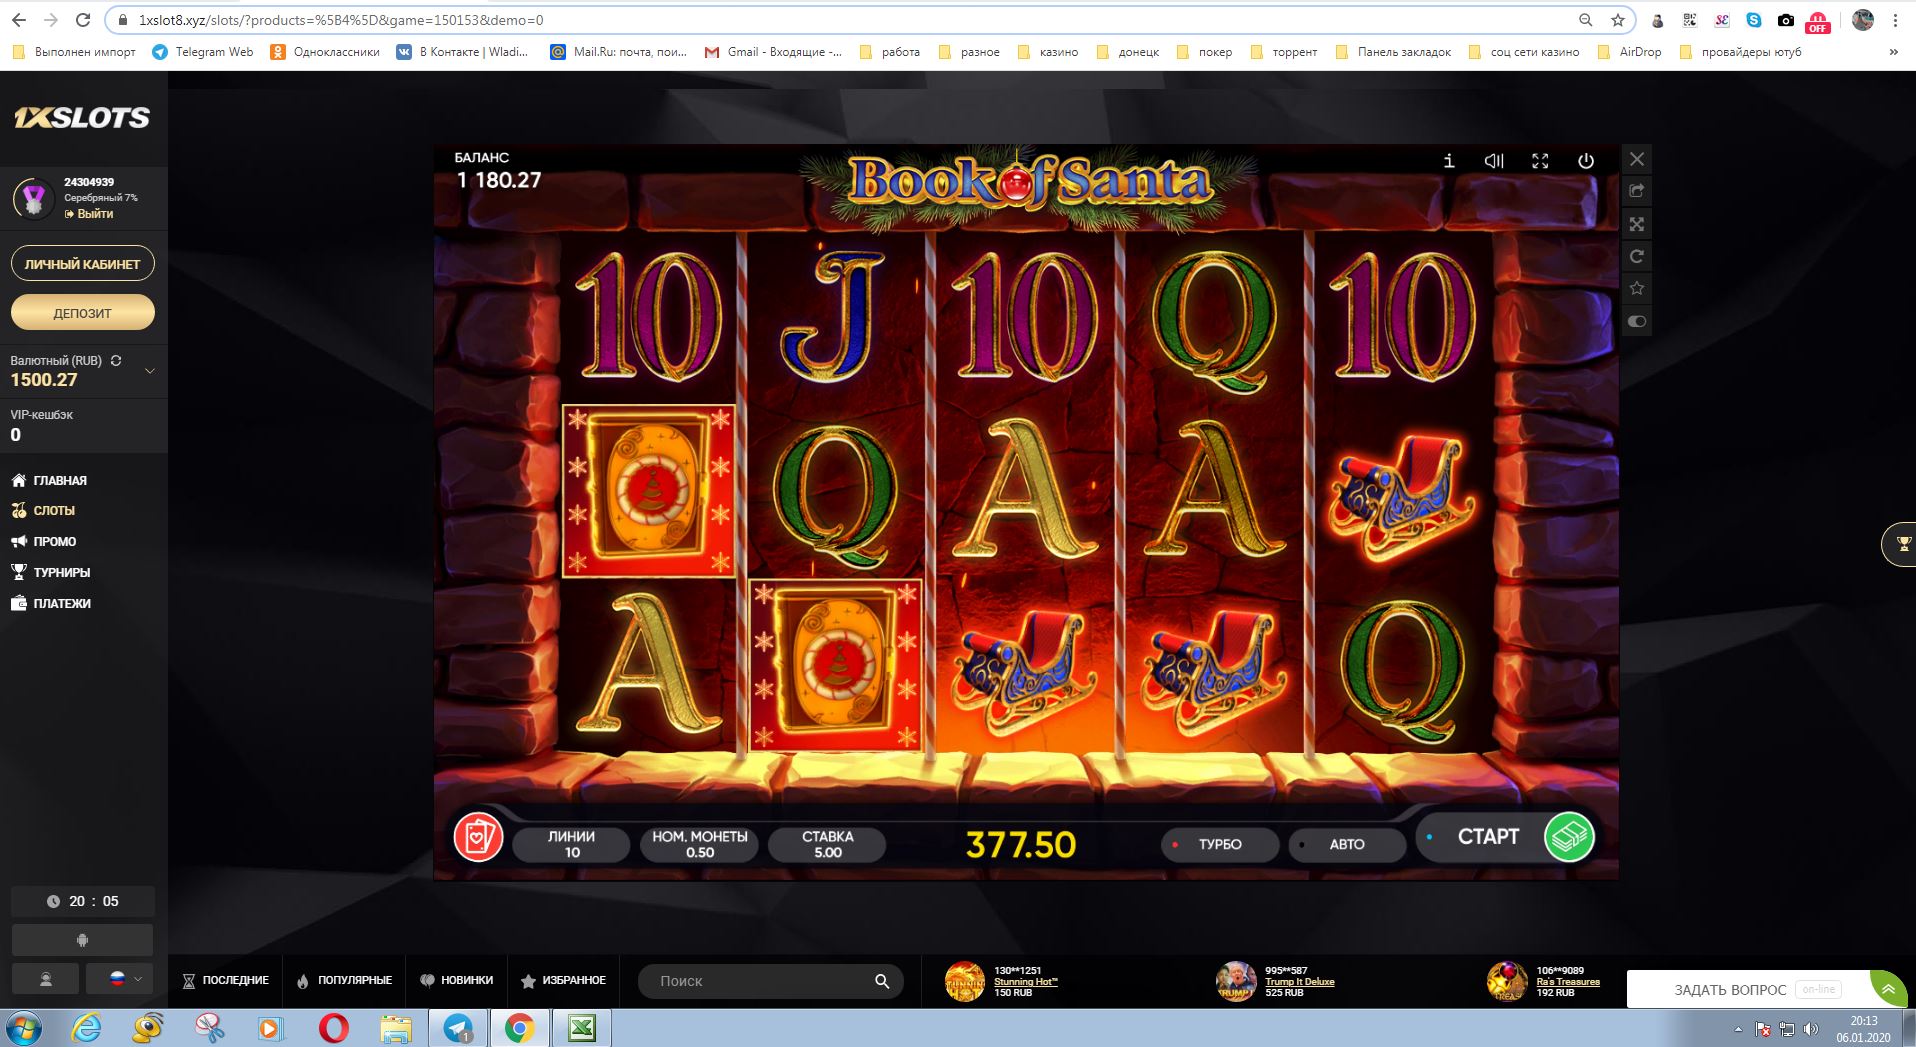Switch to the ИЗБРАННОЕ tab
Screen dimensions: 1916x1047
[x=564, y=981]
